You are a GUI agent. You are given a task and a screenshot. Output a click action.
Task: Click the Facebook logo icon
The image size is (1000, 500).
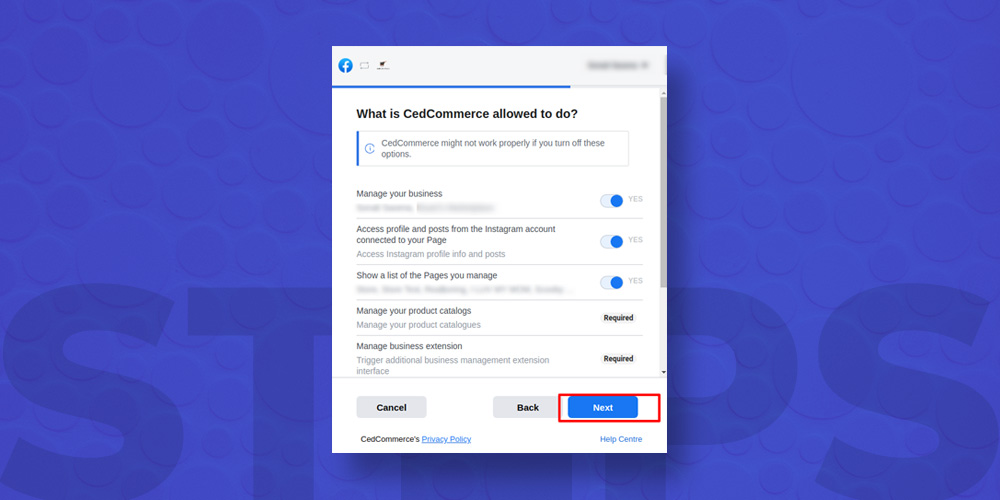point(346,66)
